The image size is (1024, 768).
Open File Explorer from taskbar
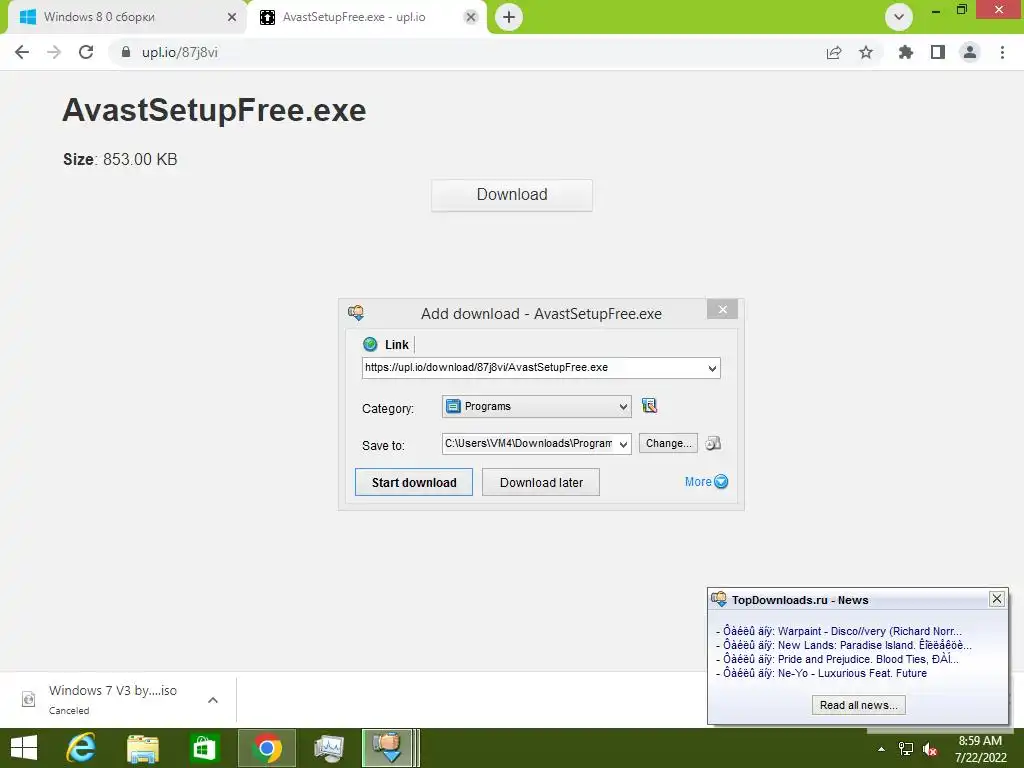click(x=143, y=748)
